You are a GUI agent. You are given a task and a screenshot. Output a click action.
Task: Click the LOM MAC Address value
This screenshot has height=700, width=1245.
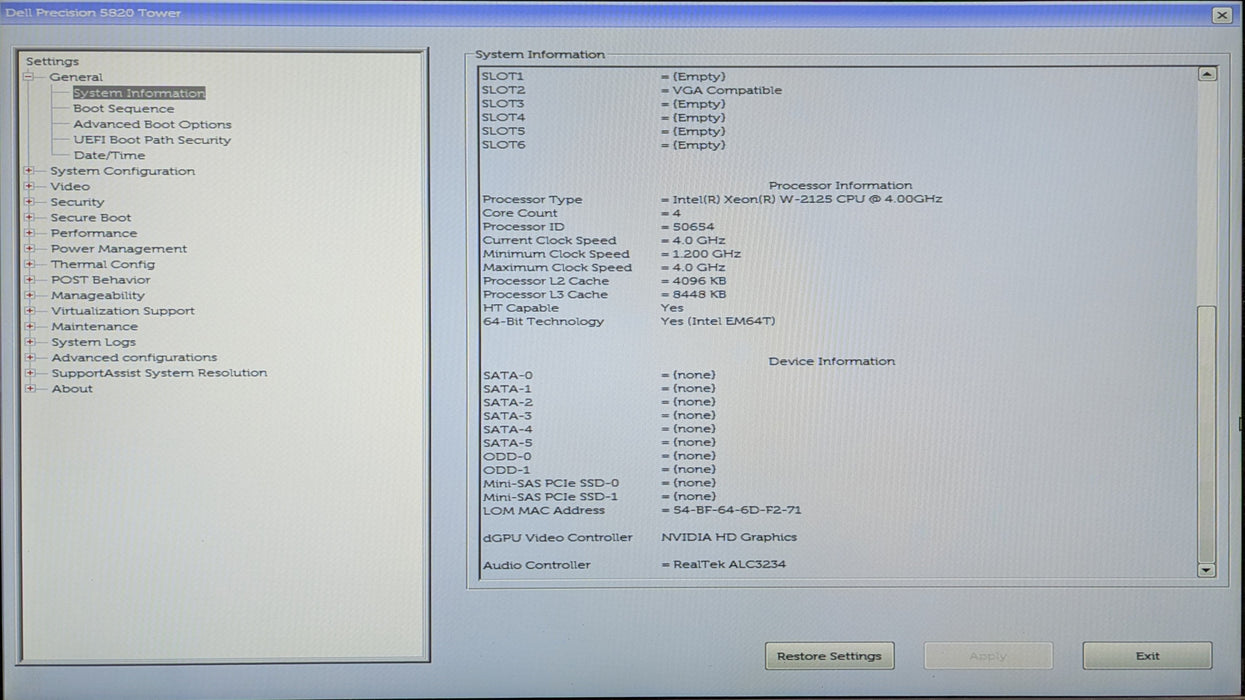pos(737,510)
